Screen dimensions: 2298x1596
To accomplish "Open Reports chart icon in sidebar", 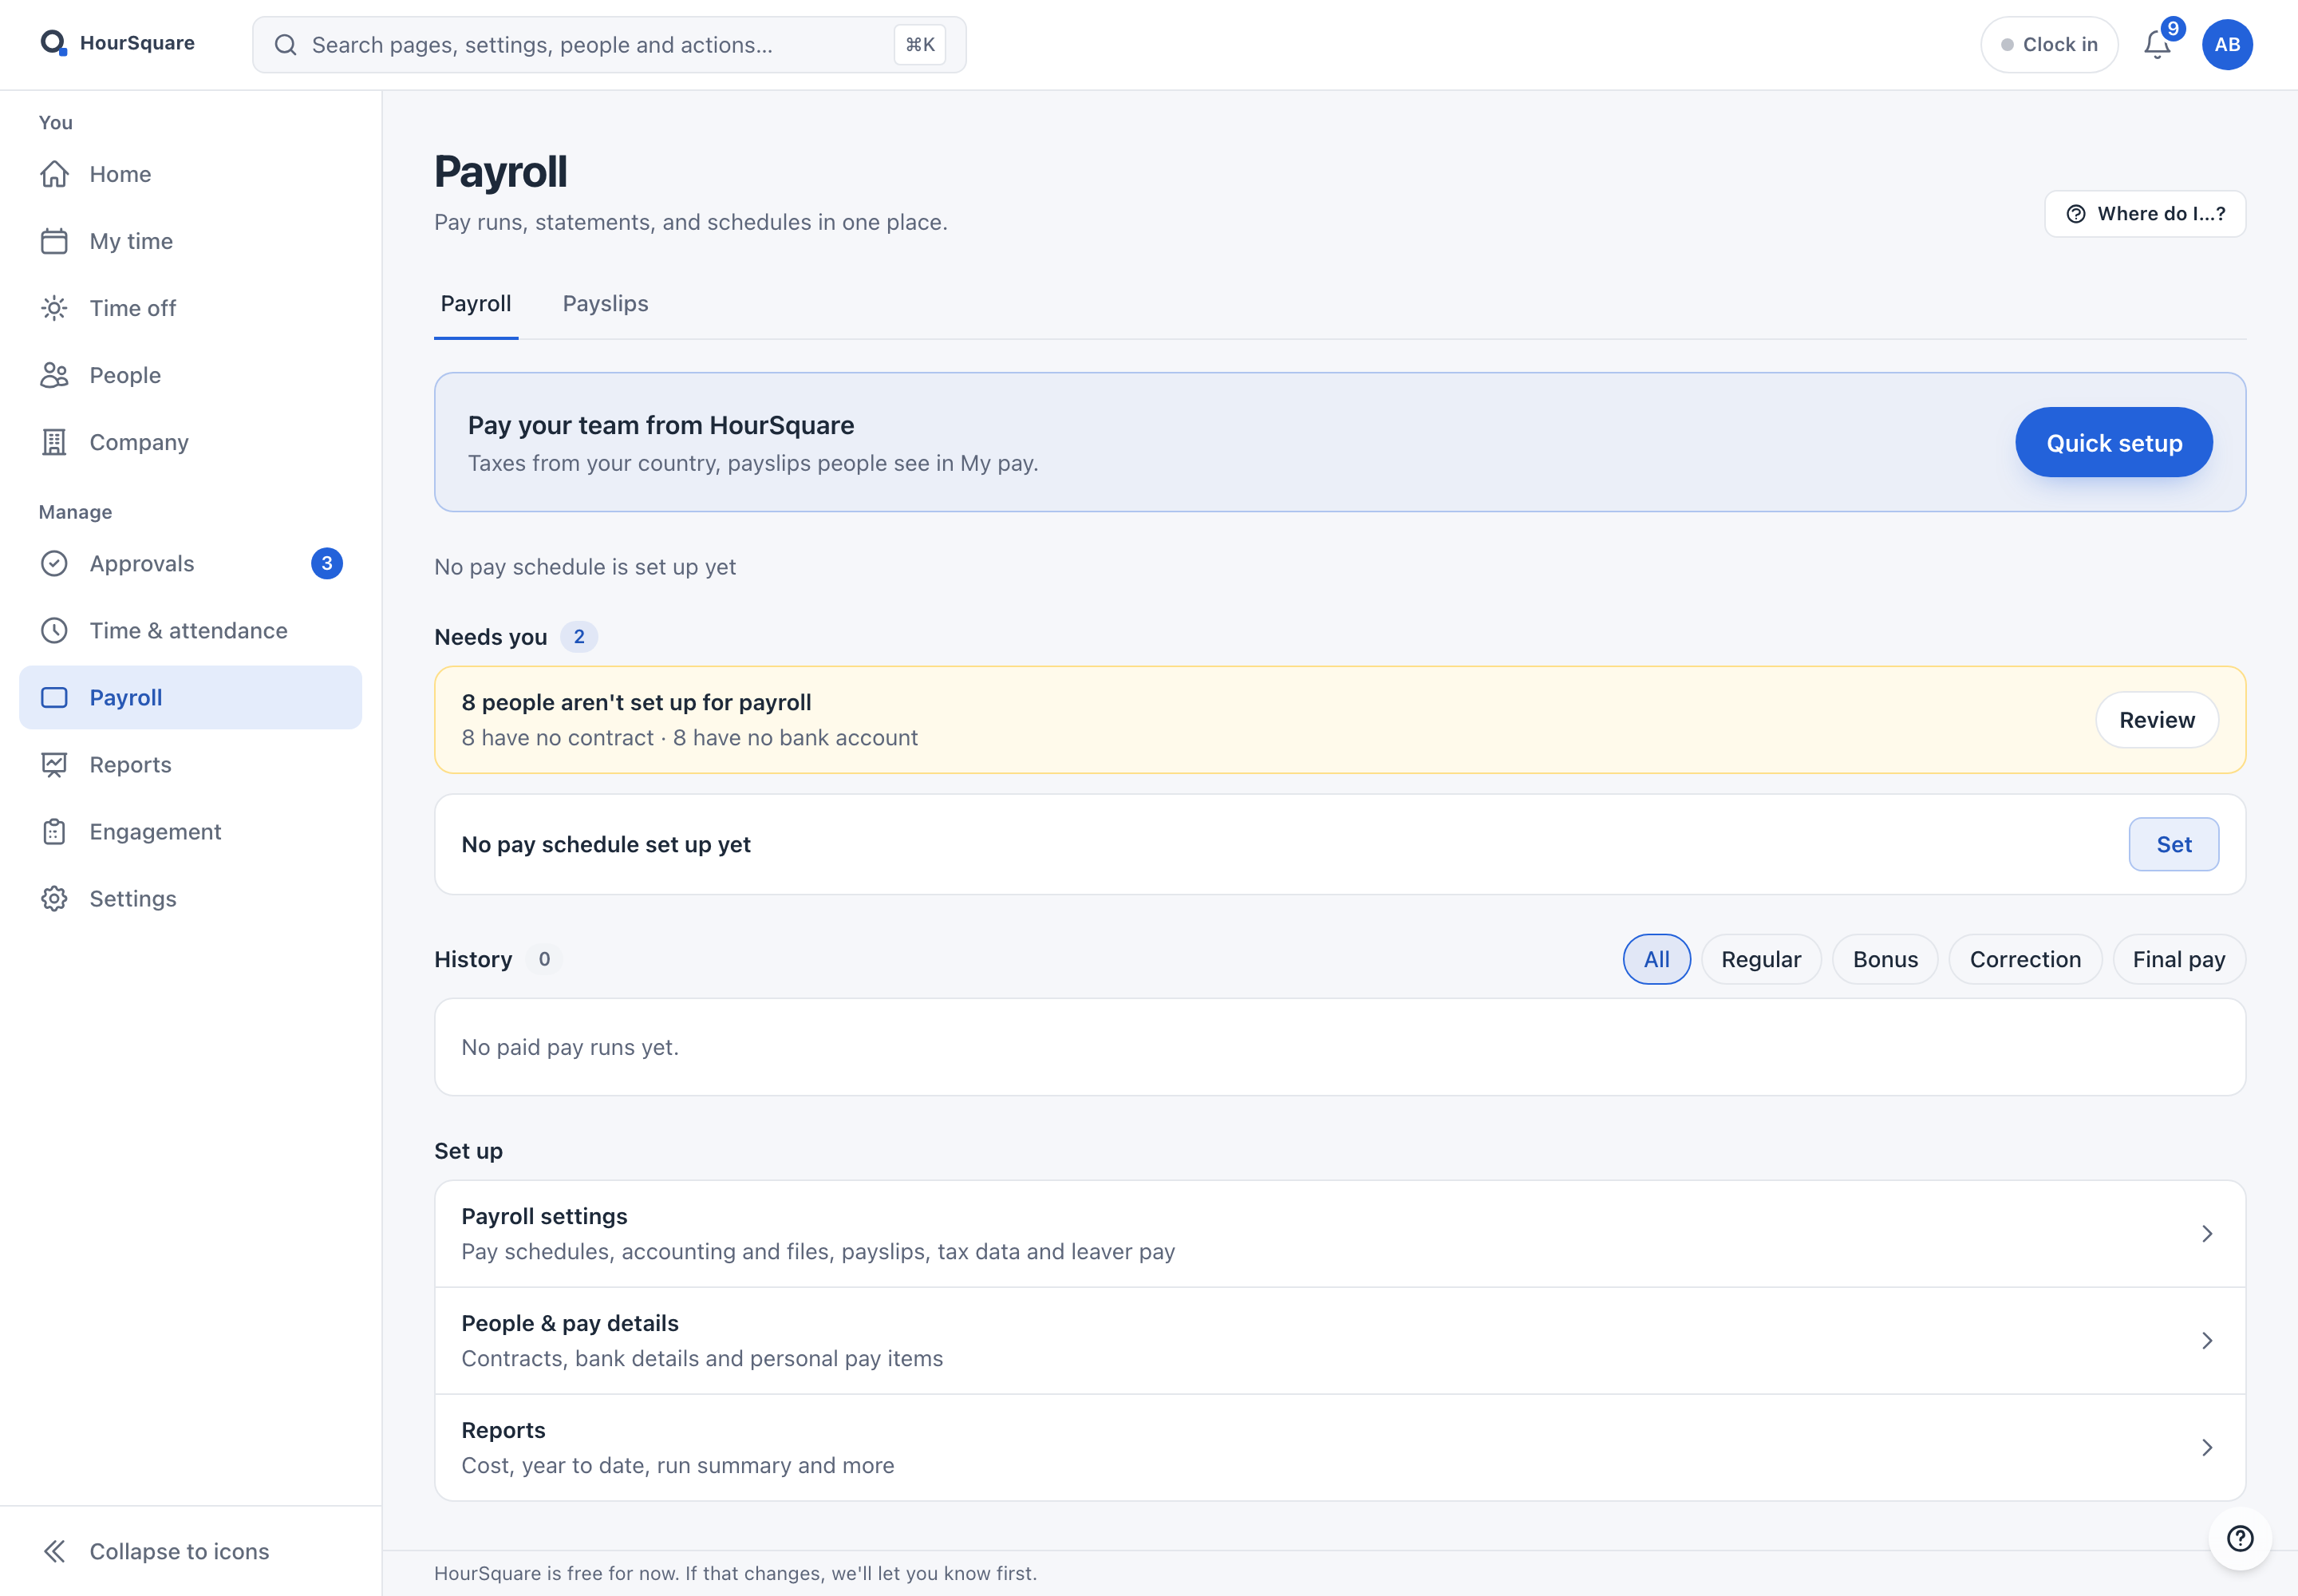I will (54, 764).
